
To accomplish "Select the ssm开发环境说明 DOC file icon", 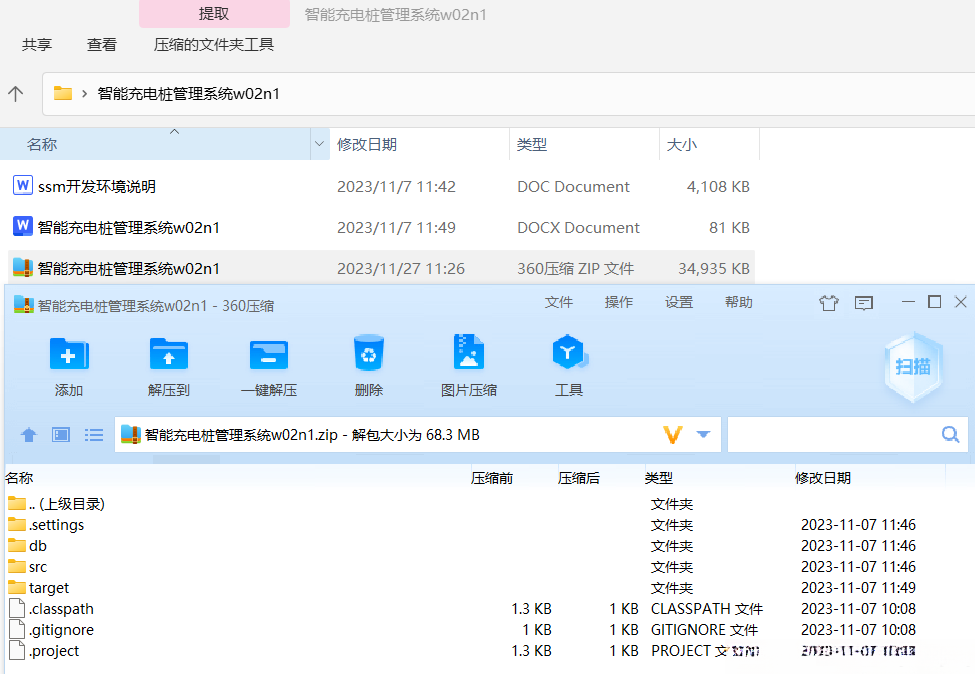I will 23,185.
